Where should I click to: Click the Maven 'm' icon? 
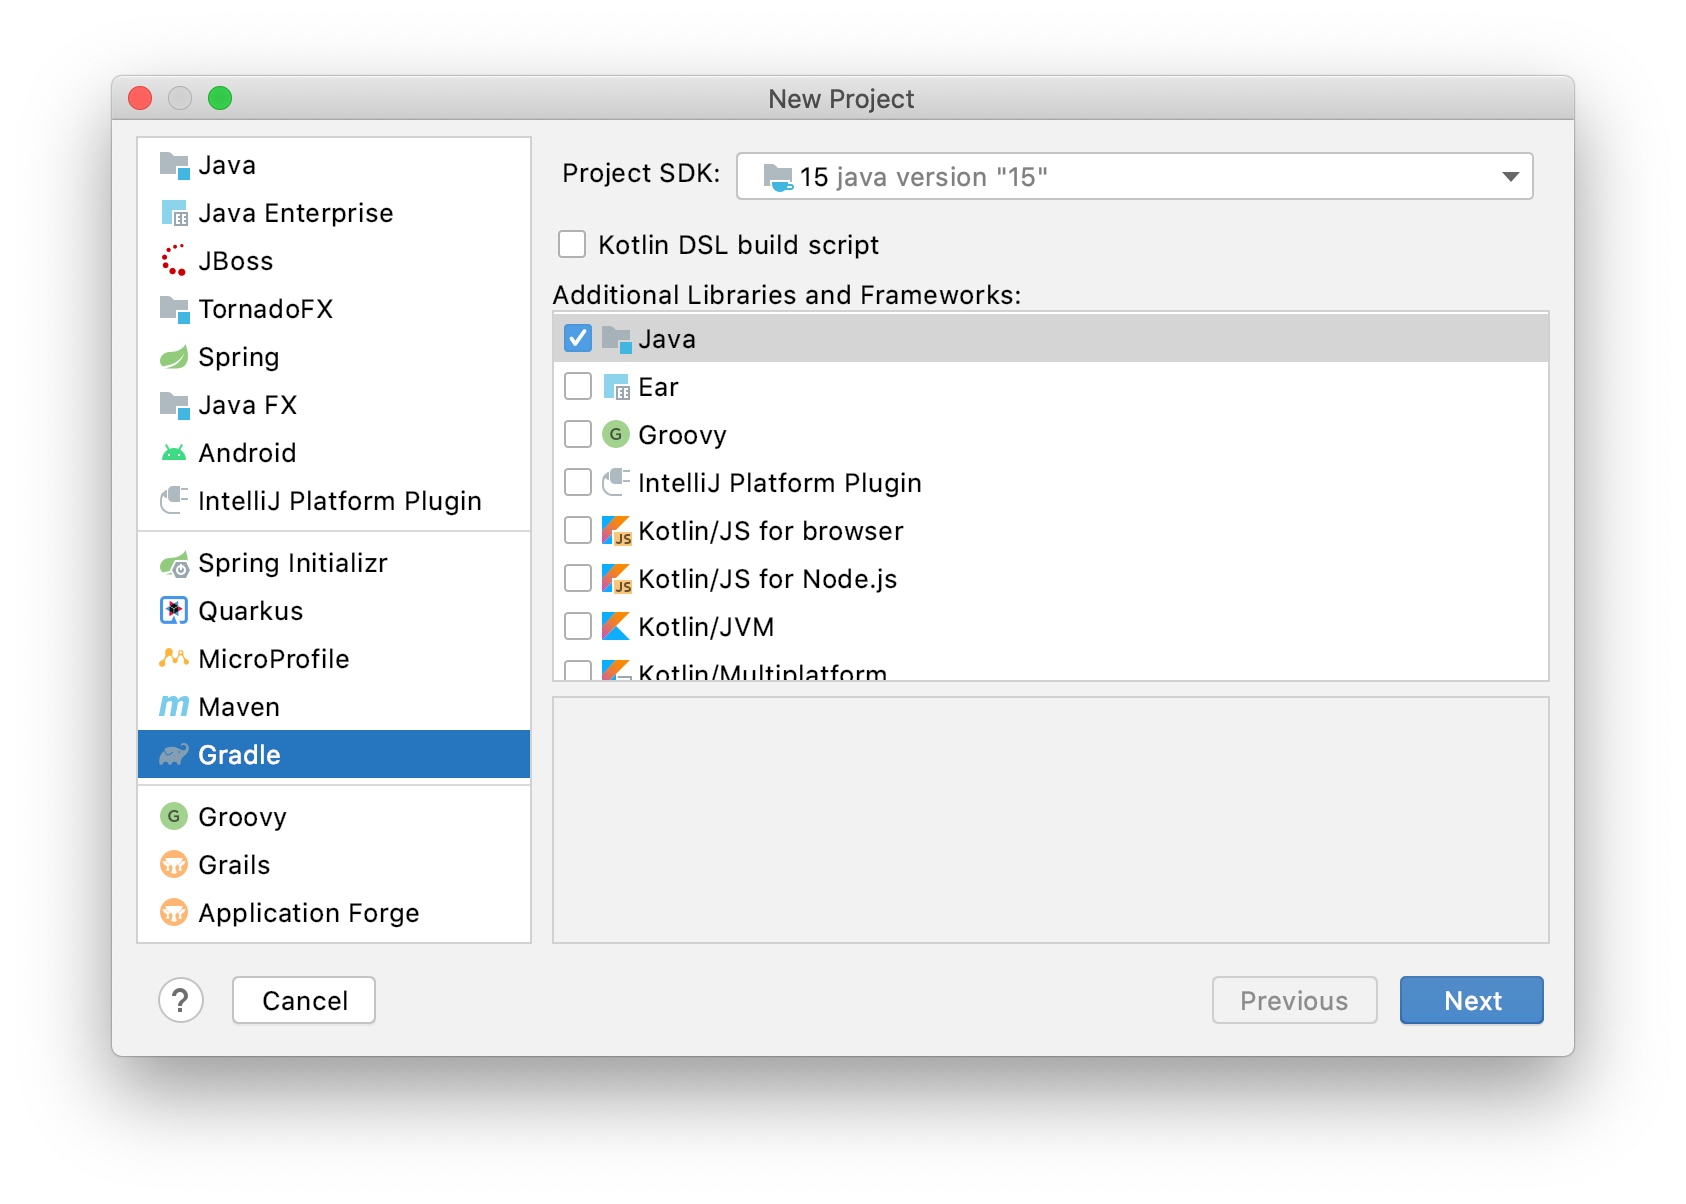[174, 707]
